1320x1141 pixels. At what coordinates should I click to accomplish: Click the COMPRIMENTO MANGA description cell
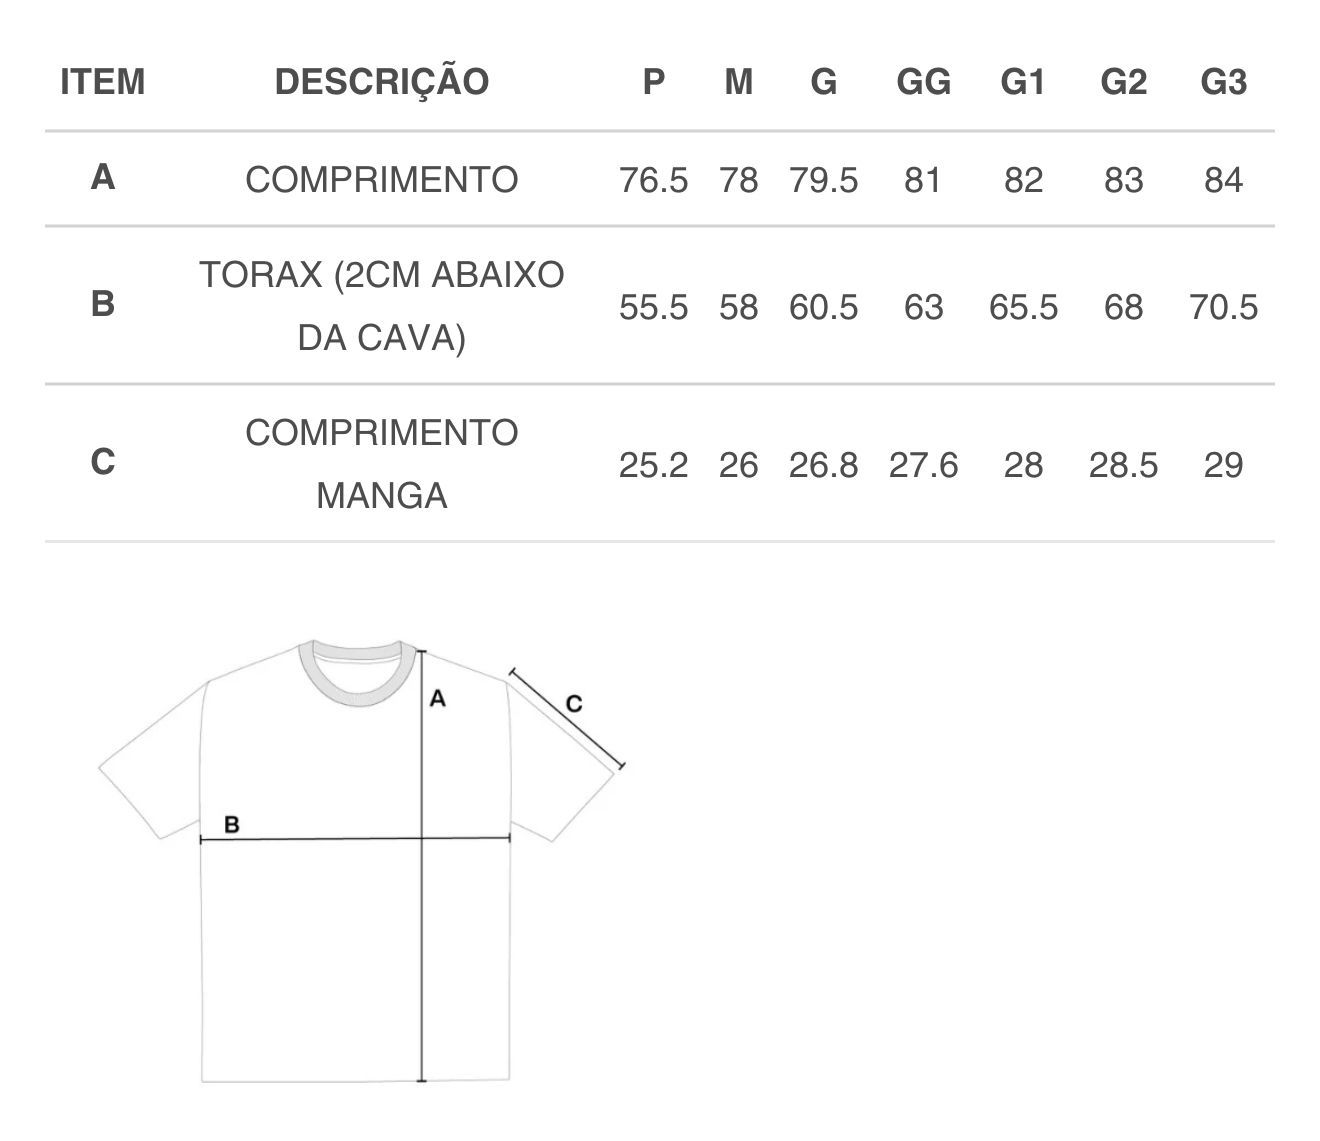click(381, 464)
